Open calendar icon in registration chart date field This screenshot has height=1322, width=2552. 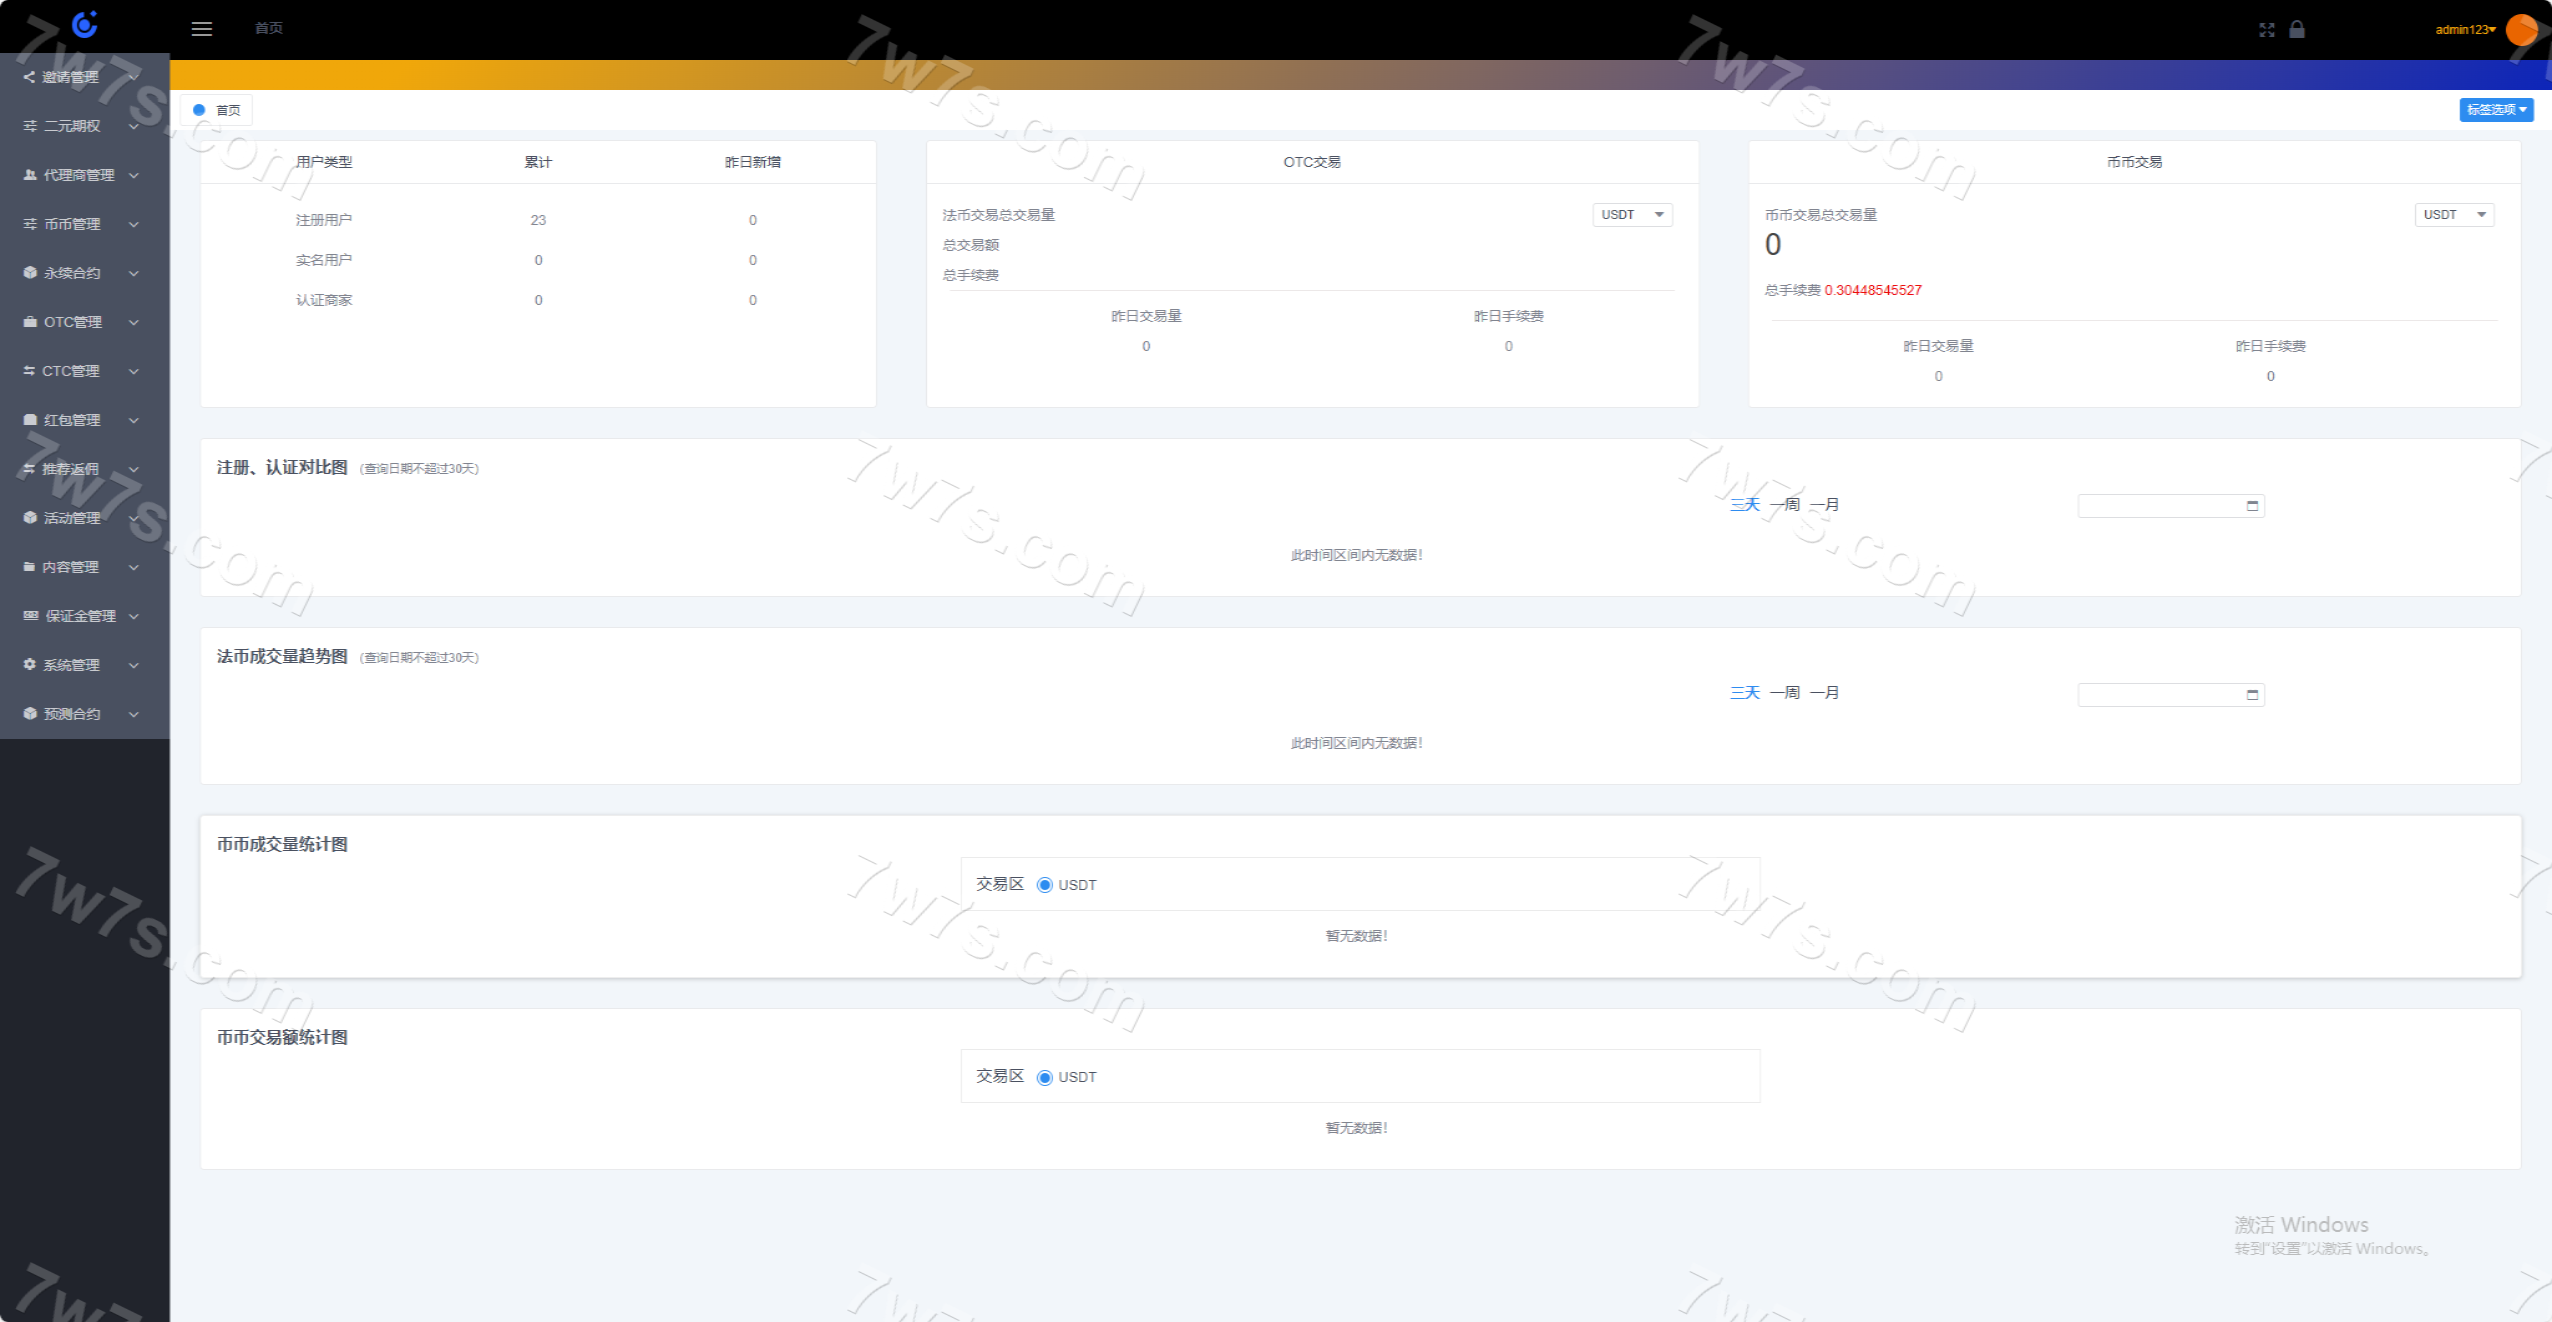(2252, 506)
